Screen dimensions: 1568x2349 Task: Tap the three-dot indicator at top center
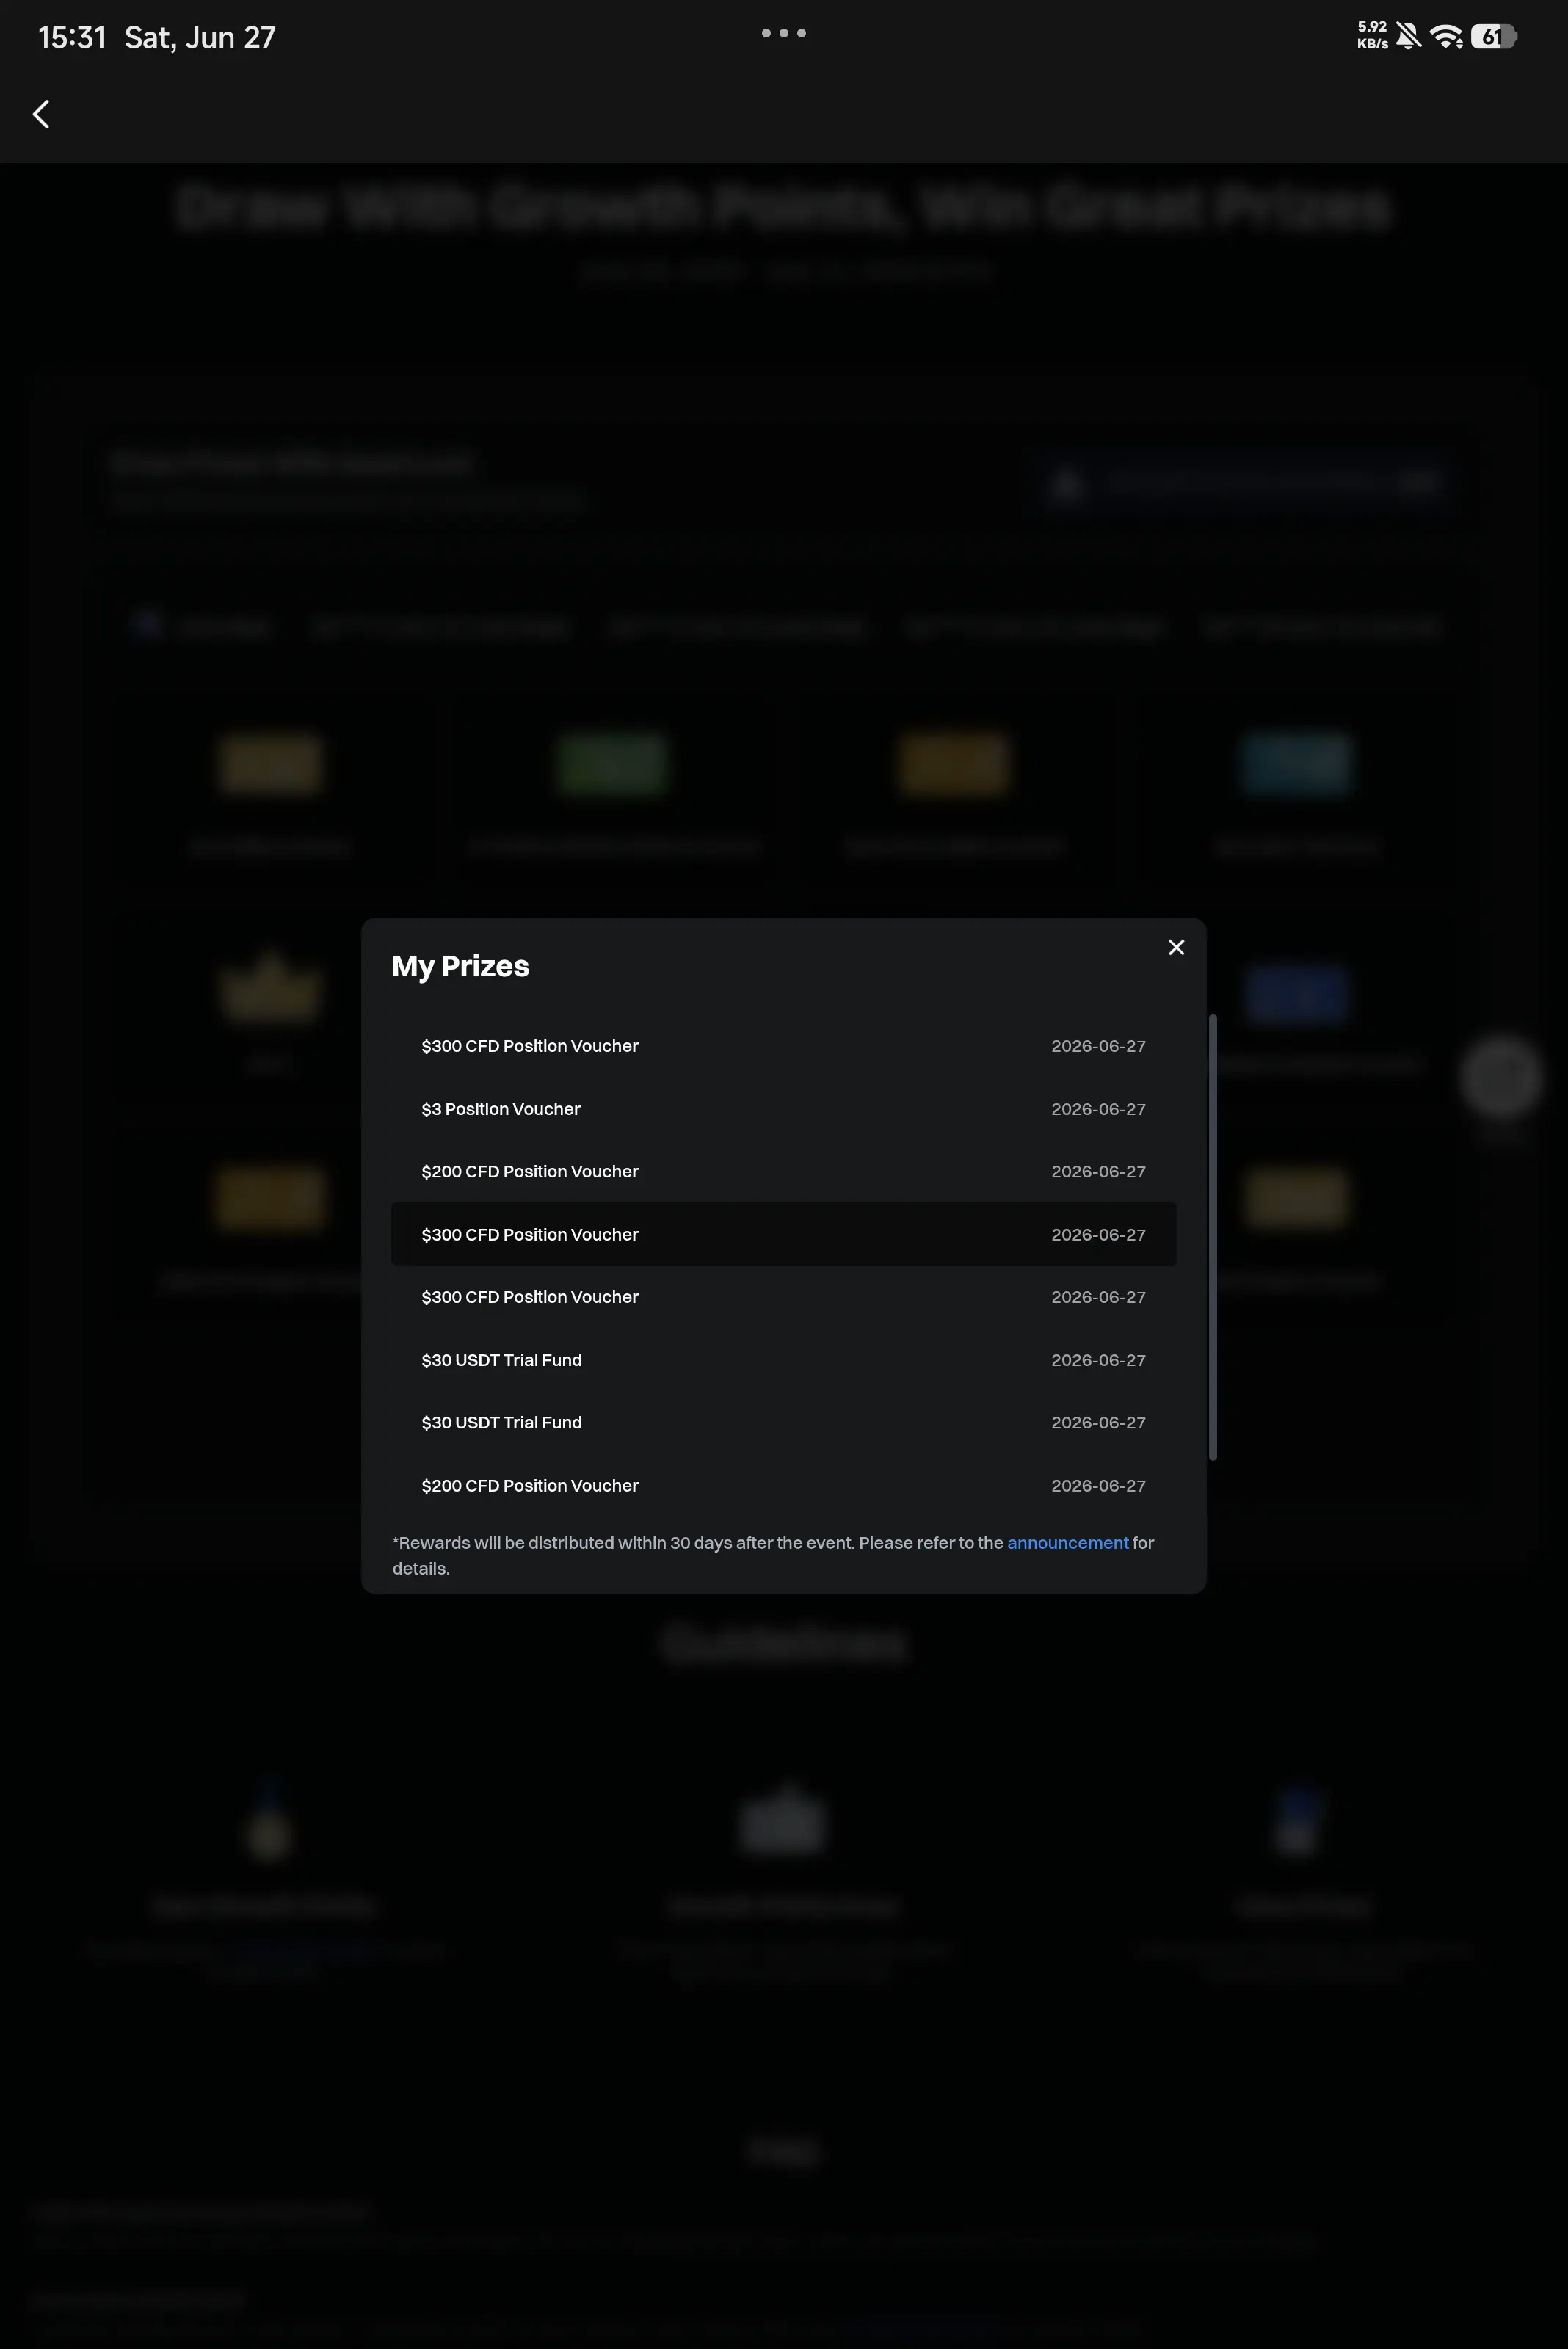(783, 33)
